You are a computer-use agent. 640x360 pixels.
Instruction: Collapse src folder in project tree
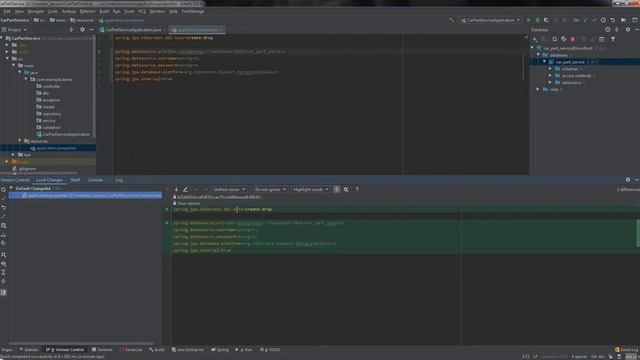7,59
